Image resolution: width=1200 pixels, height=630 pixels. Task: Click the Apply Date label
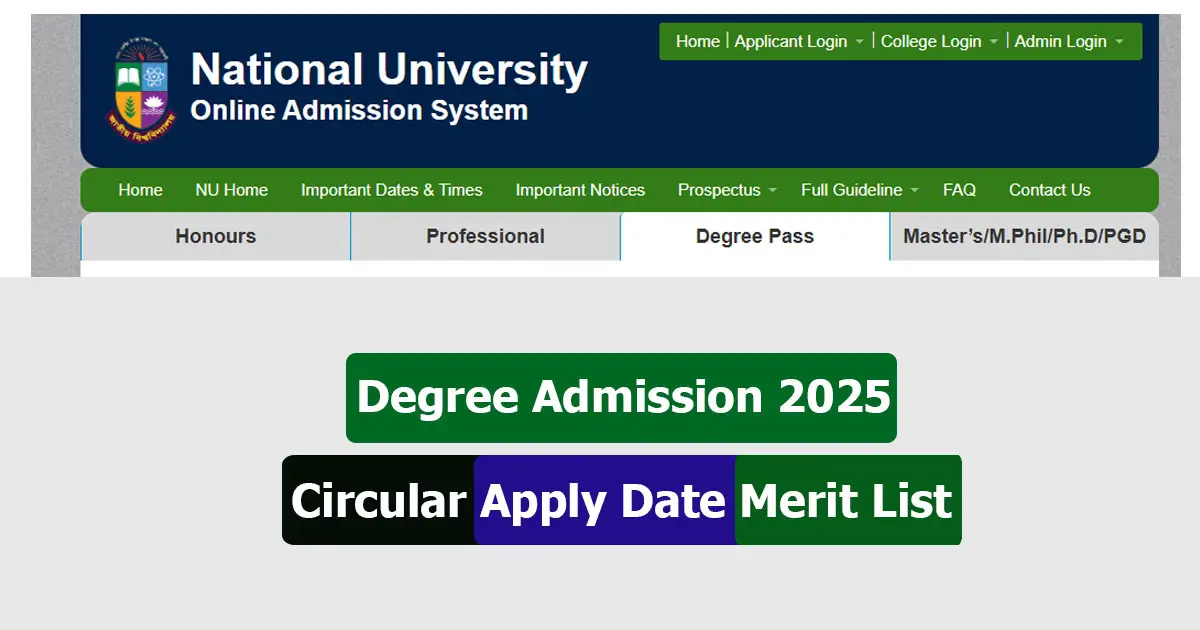click(604, 500)
